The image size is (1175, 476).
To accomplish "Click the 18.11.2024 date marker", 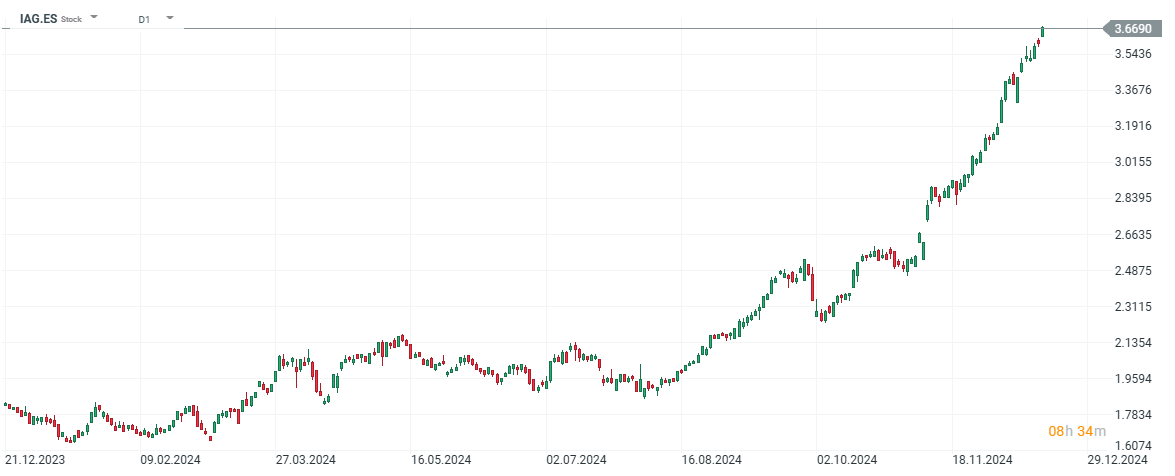I will 983,459.
